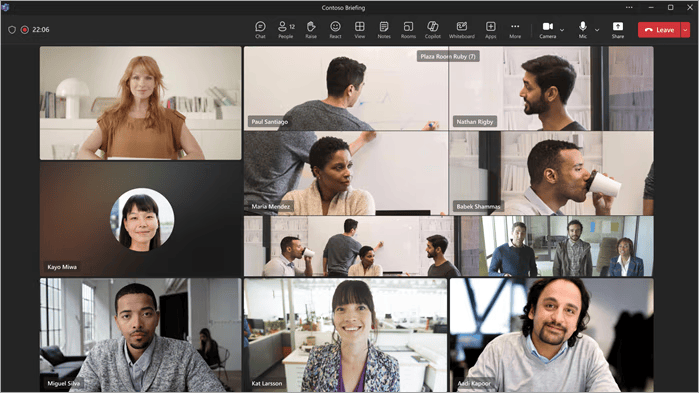The width and height of the screenshot is (699, 393).
Task: Share your screen content
Action: (x=618, y=30)
